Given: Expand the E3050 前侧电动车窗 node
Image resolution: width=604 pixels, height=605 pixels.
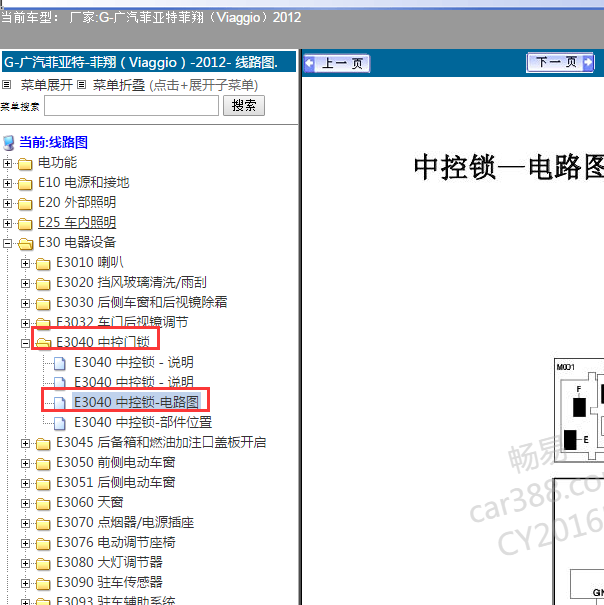Looking at the screenshot, I should coord(25,464).
